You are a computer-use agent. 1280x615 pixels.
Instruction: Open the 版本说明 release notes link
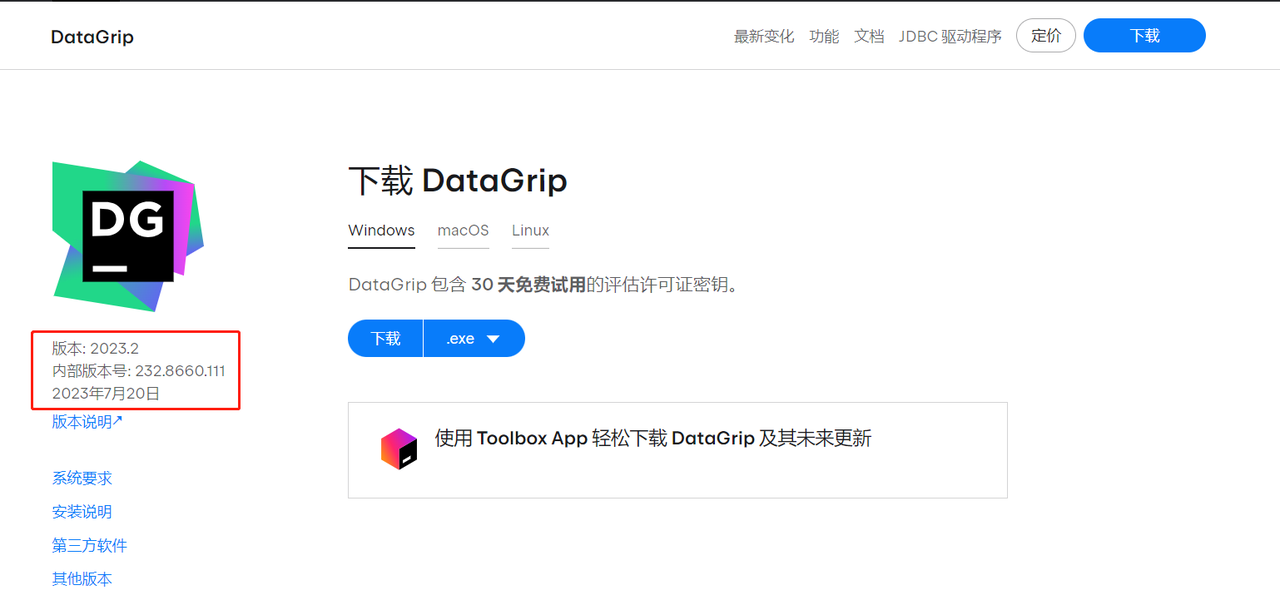click(x=87, y=422)
